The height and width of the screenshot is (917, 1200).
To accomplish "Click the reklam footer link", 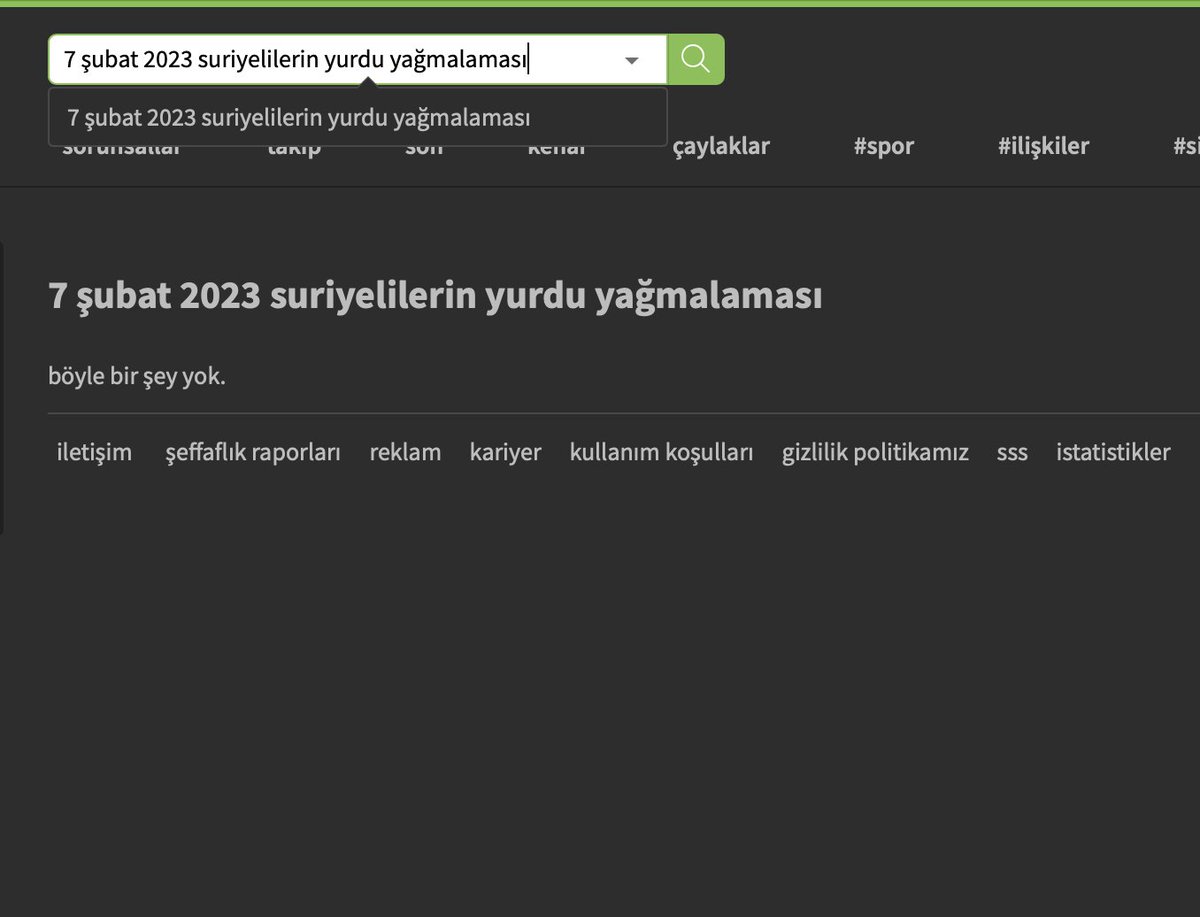I will pos(405,452).
